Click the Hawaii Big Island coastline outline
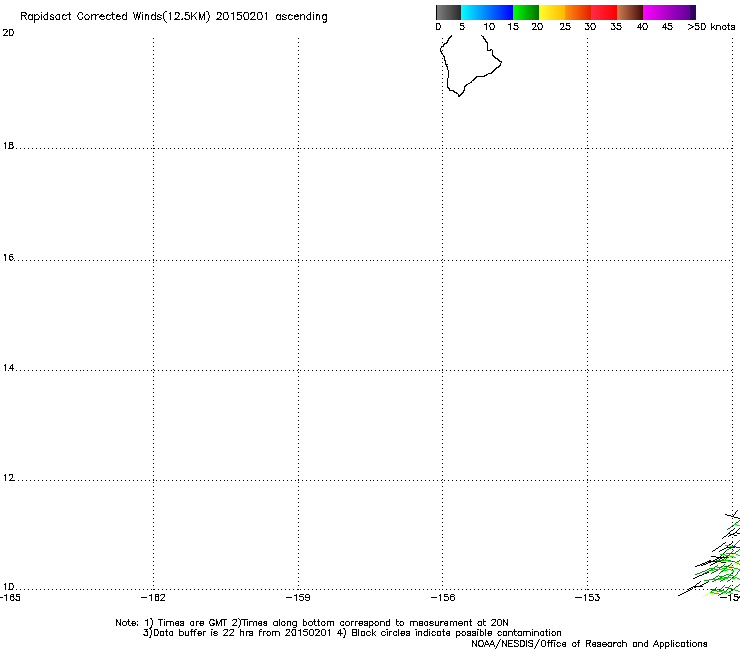 tap(471, 66)
